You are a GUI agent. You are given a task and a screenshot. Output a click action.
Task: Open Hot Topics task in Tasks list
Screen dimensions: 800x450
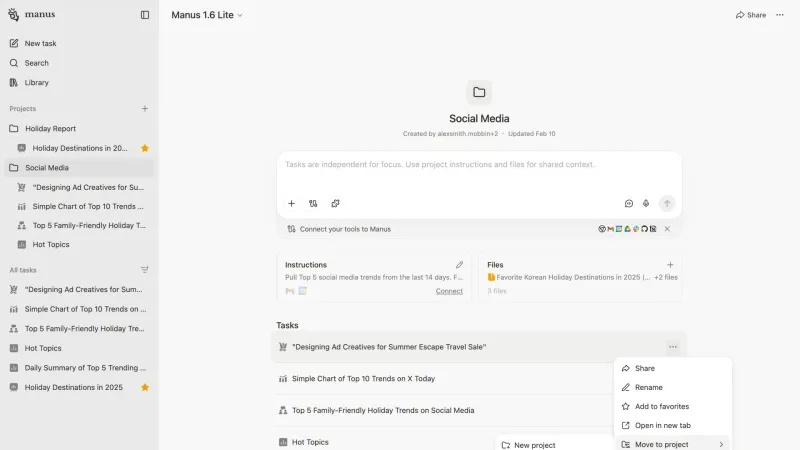(x=310, y=442)
